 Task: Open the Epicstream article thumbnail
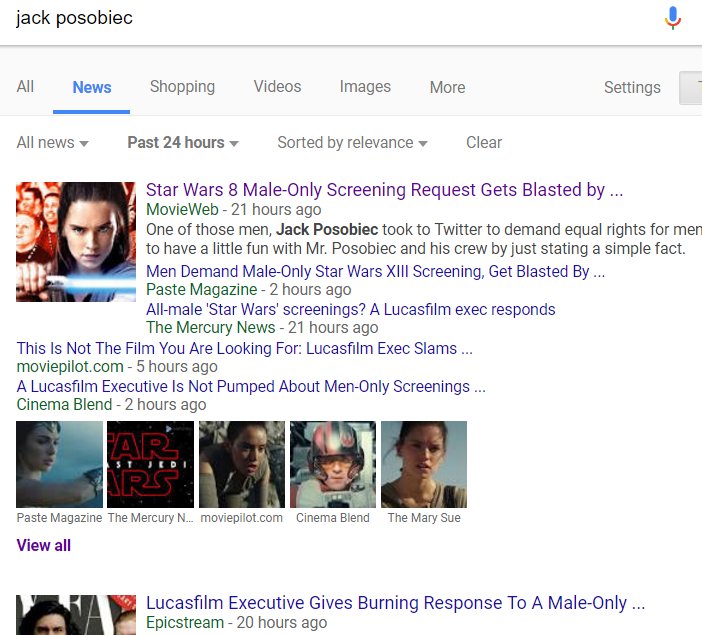tap(76, 615)
